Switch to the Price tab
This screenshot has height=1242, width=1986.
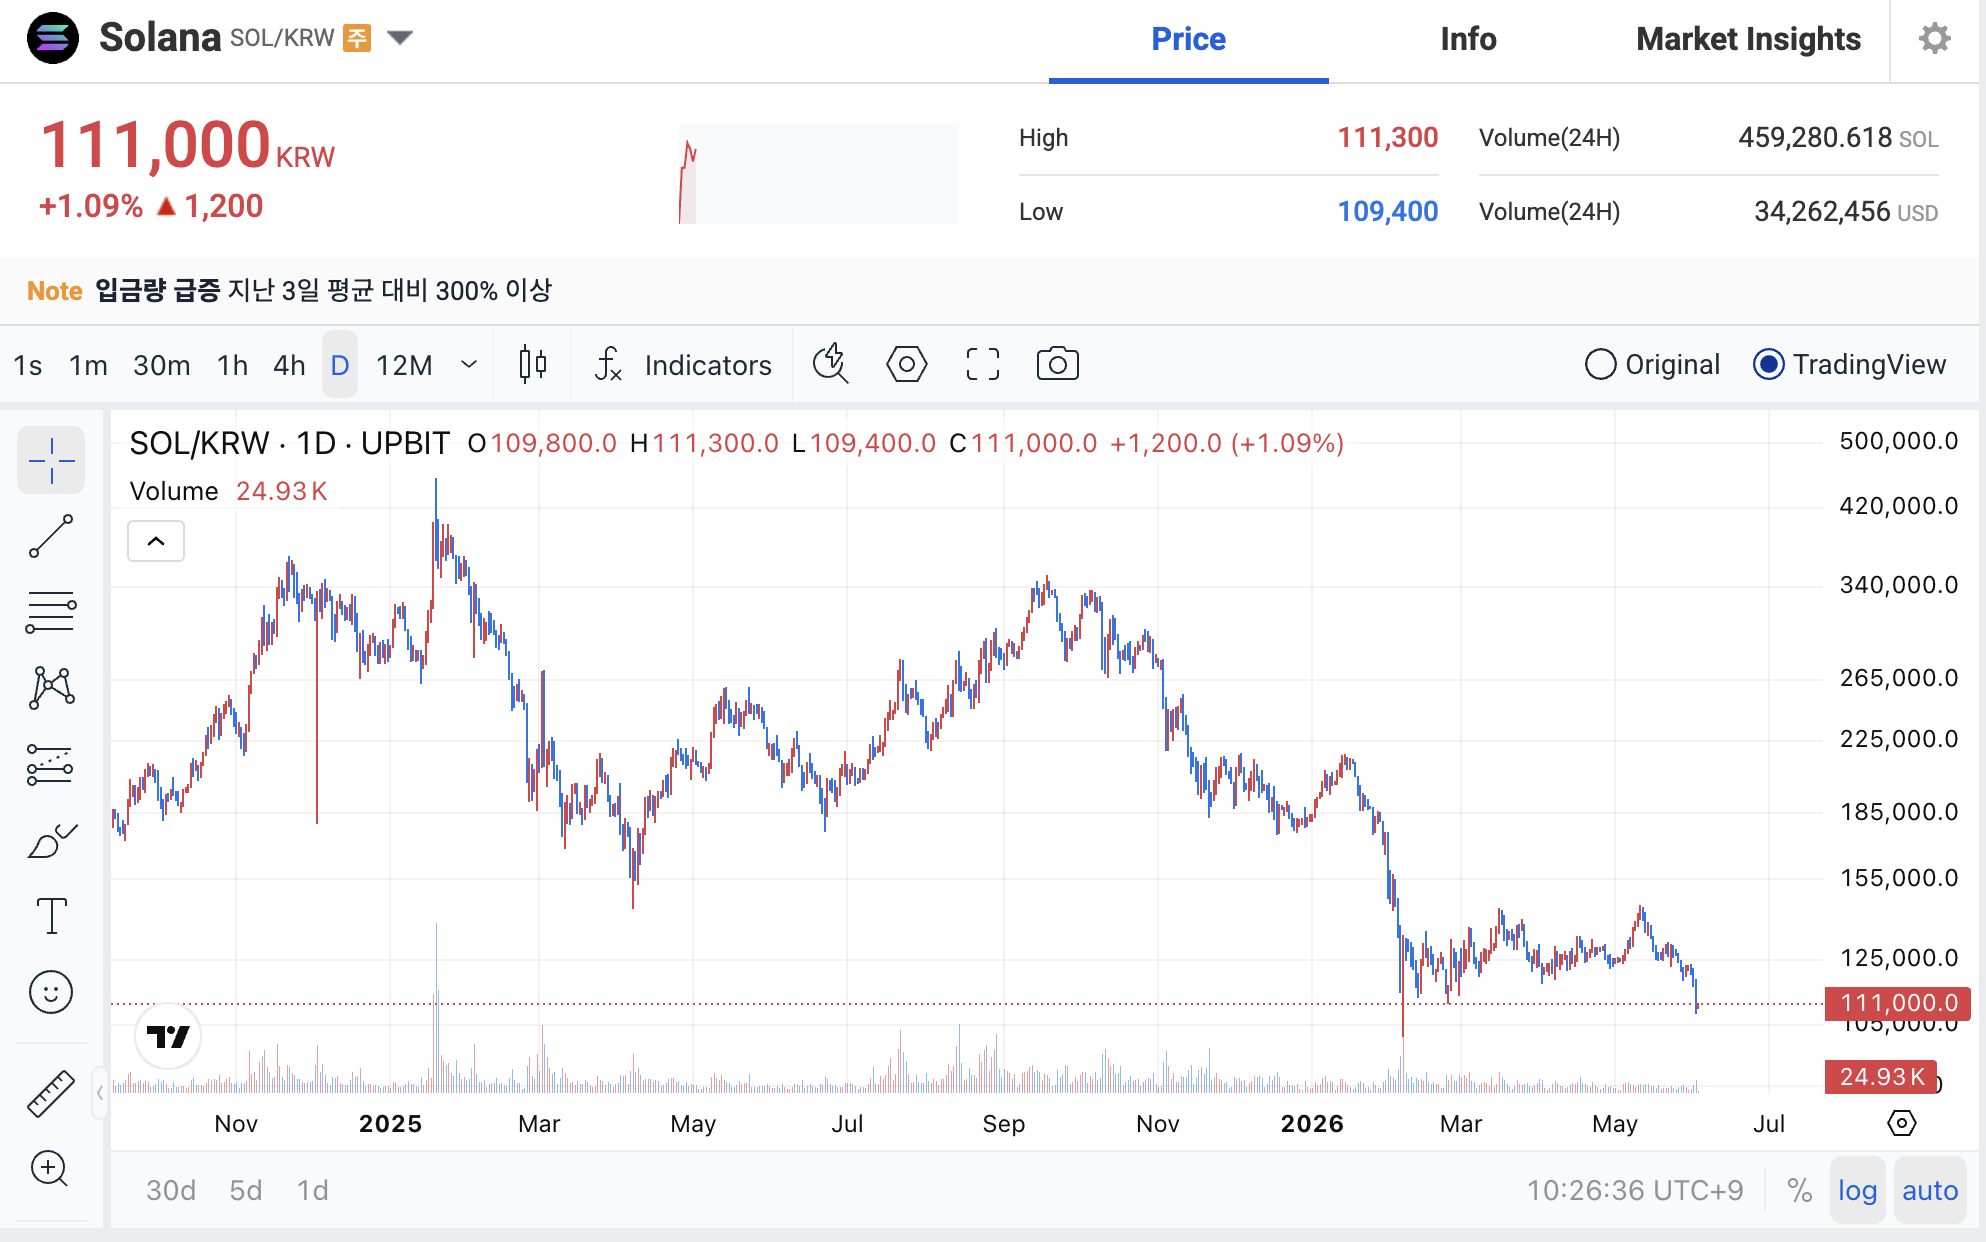(x=1188, y=39)
